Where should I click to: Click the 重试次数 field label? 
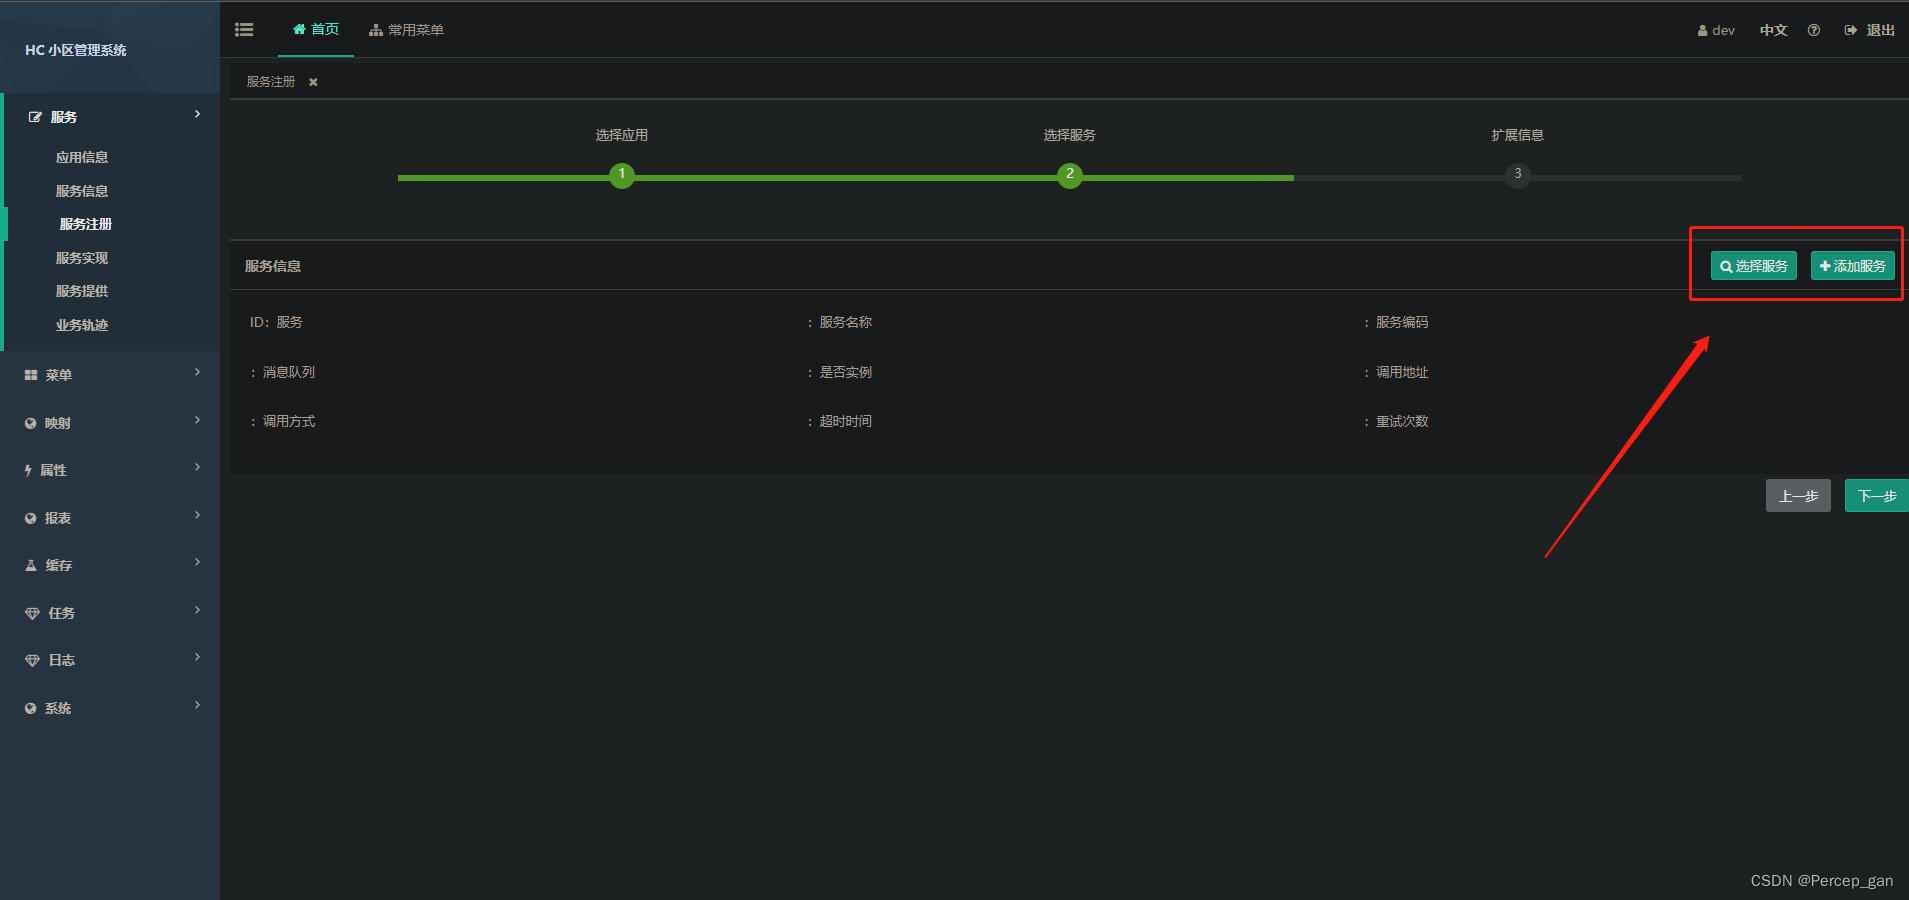click(1402, 421)
